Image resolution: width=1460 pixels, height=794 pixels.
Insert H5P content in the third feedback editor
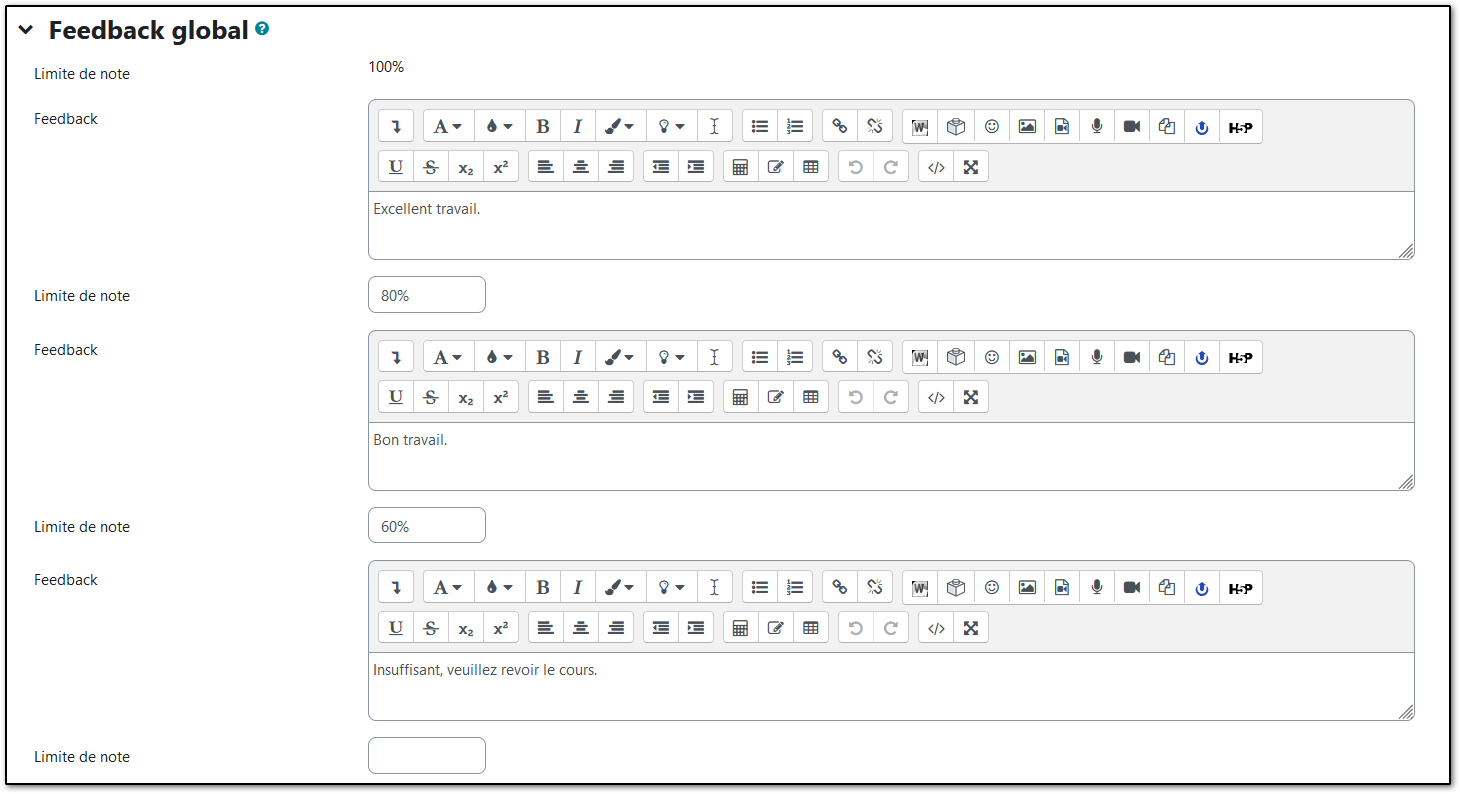1240,587
